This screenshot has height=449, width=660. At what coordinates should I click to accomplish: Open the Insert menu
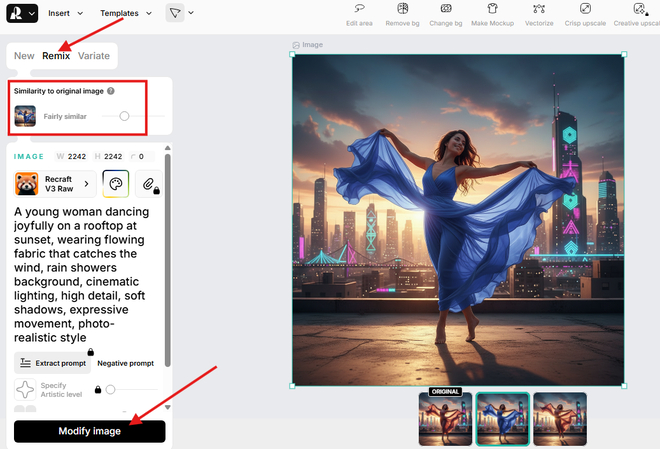pyautogui.click(x=65, y=13)
